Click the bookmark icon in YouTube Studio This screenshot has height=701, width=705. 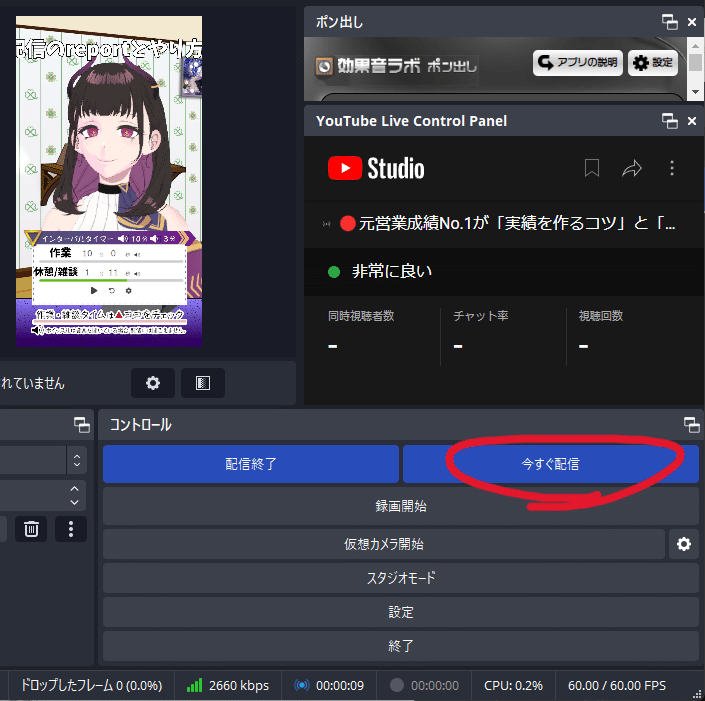[x=592, y=168]
